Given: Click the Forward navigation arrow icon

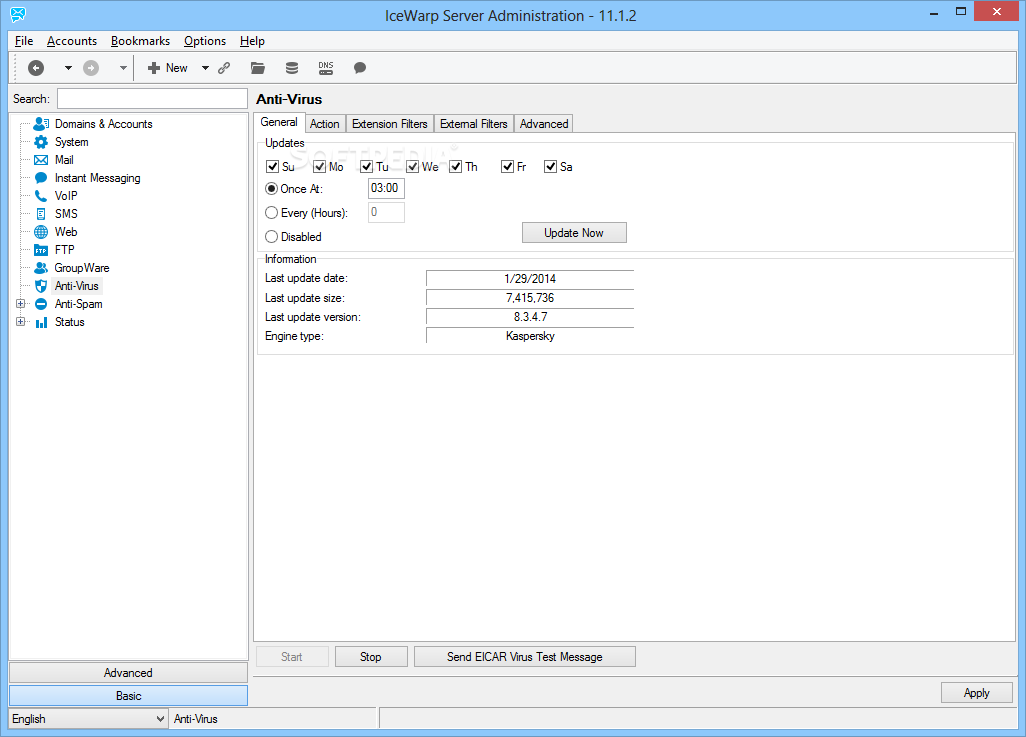Looking at the screenshot, I should coord(91,67).
